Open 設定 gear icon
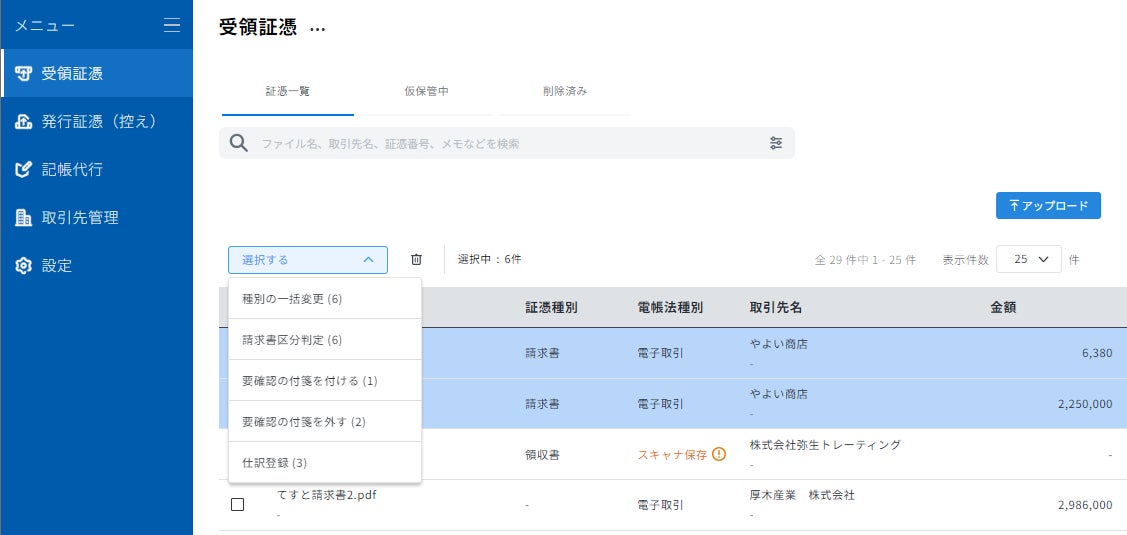 coord(24,266)
